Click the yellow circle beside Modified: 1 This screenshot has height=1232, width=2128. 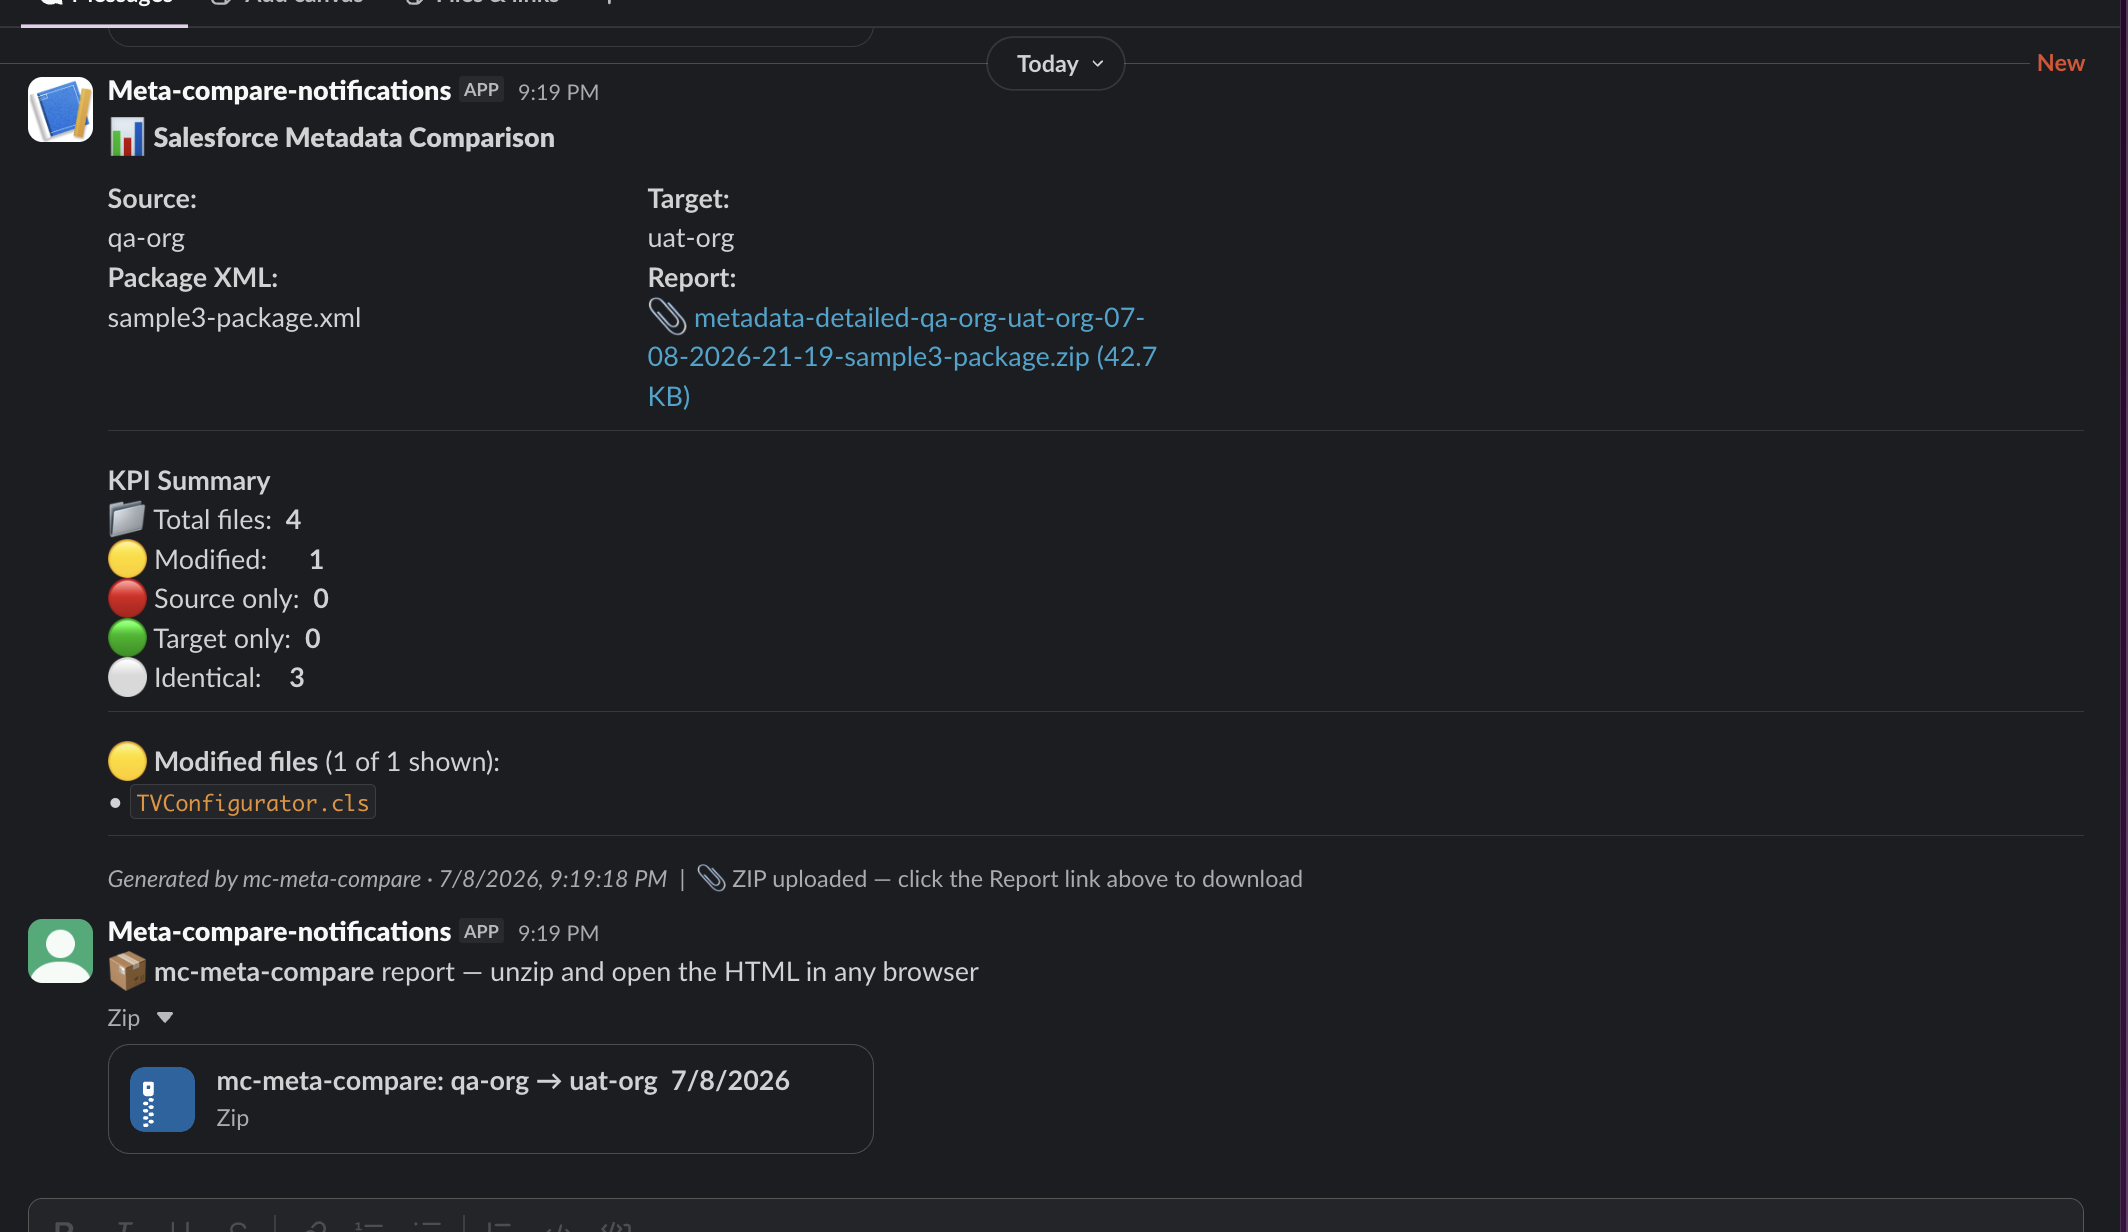point(127,559)
